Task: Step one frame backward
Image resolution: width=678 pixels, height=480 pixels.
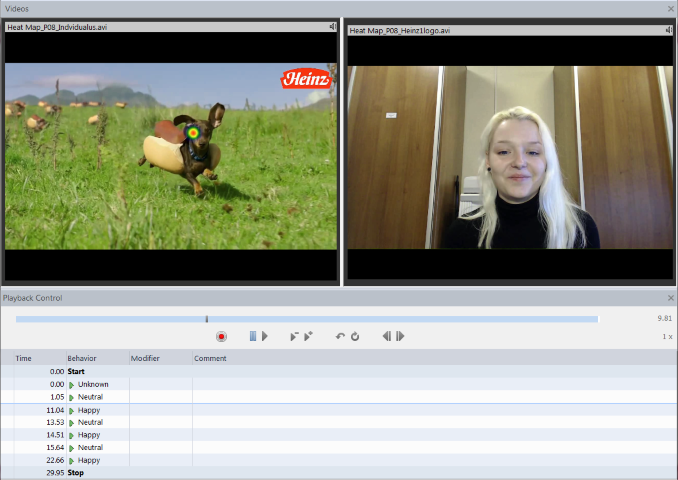Action: point(387,336)
